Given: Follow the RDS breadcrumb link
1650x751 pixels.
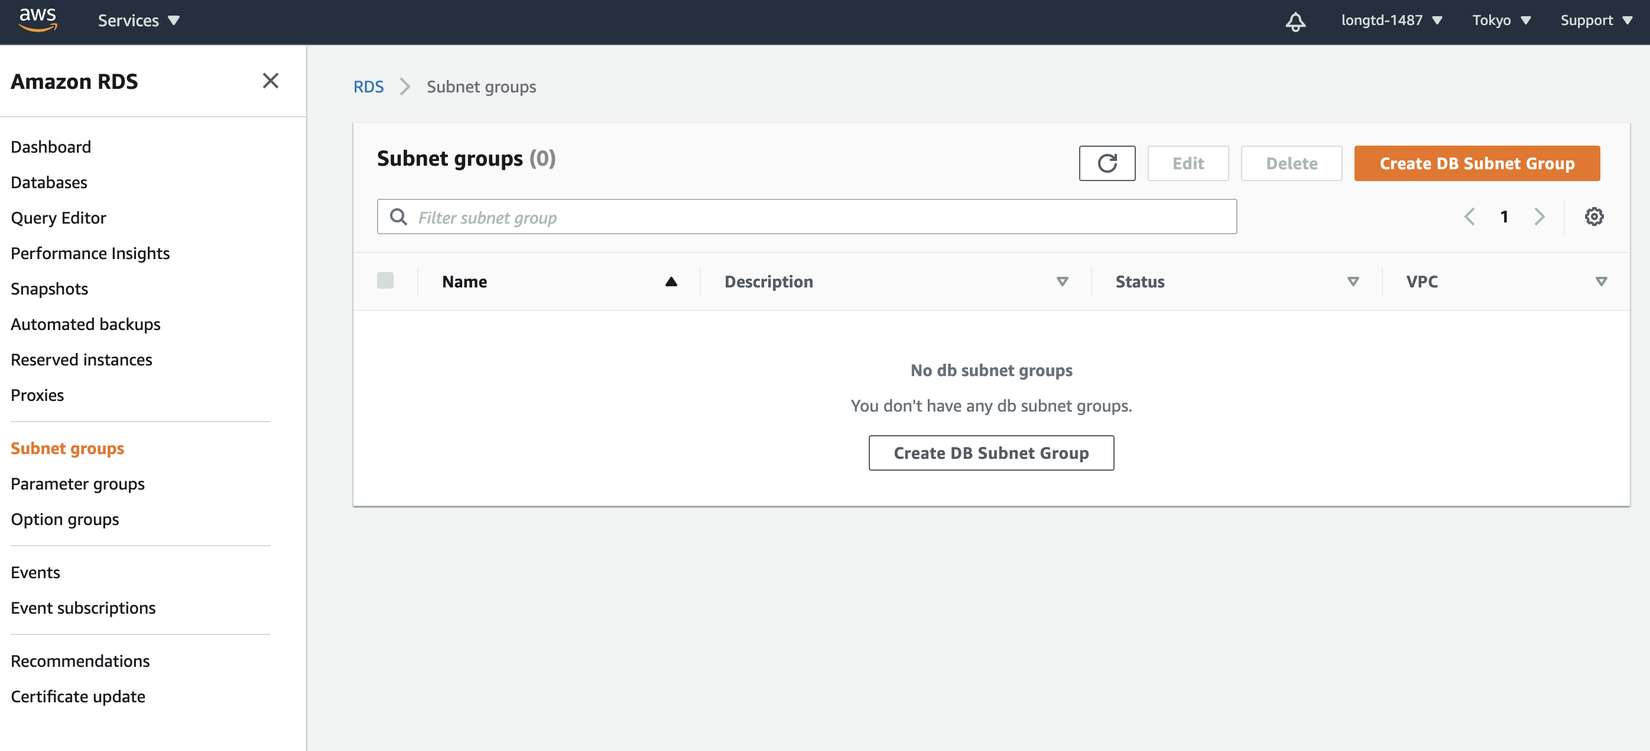Looking at the screenshot, I should [368, 87].
